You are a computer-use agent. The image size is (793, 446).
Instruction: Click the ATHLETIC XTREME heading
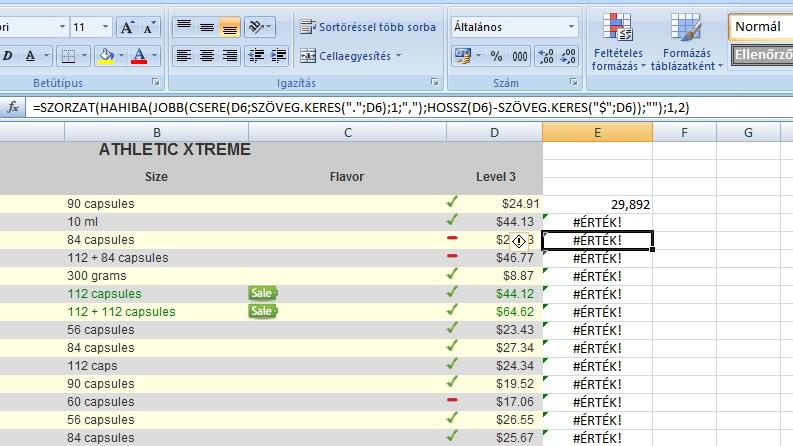(174, 150)
